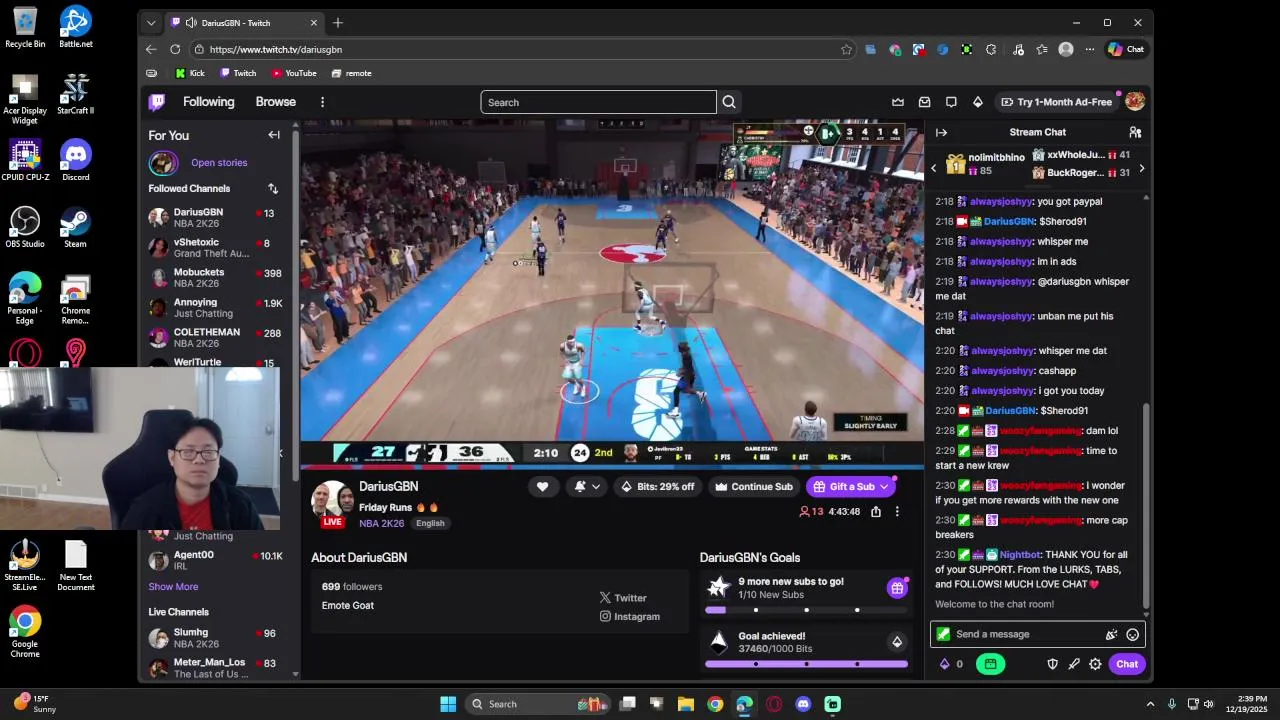Show next gift leaderboard entries arrow
This screenshot has height=720, width=1280.
point(1141,168)
